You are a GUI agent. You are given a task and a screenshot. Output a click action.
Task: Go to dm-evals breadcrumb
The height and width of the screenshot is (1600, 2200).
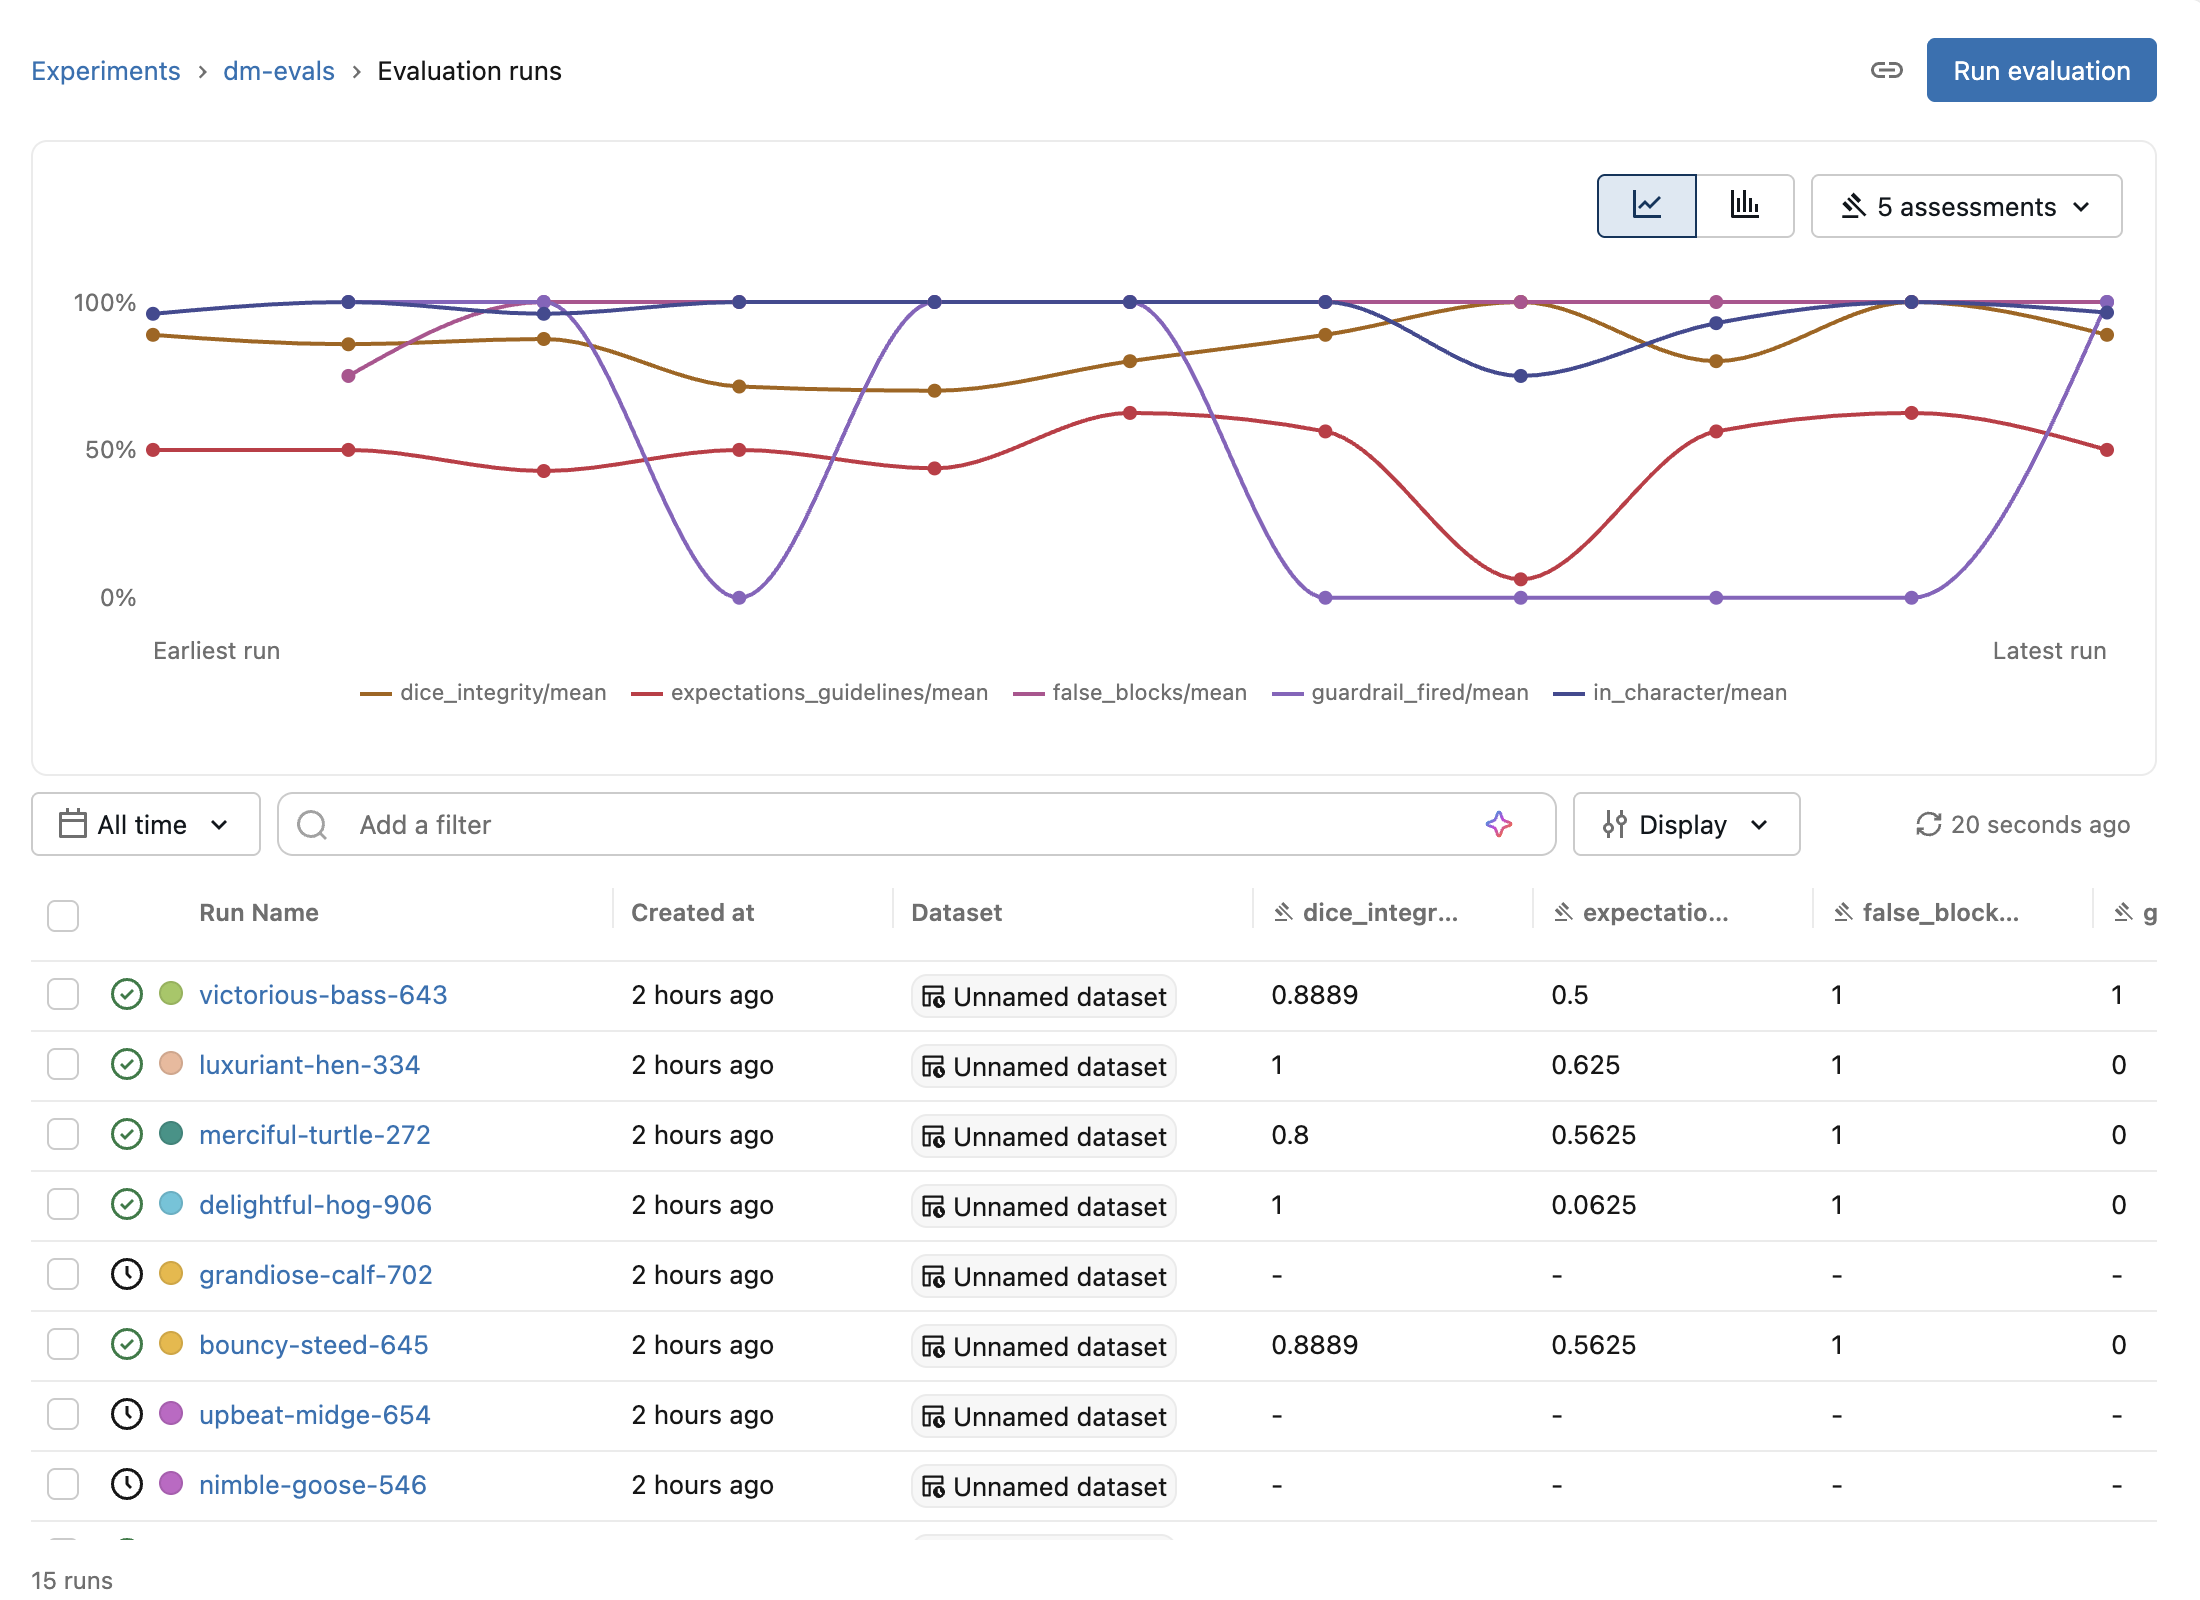279,71
